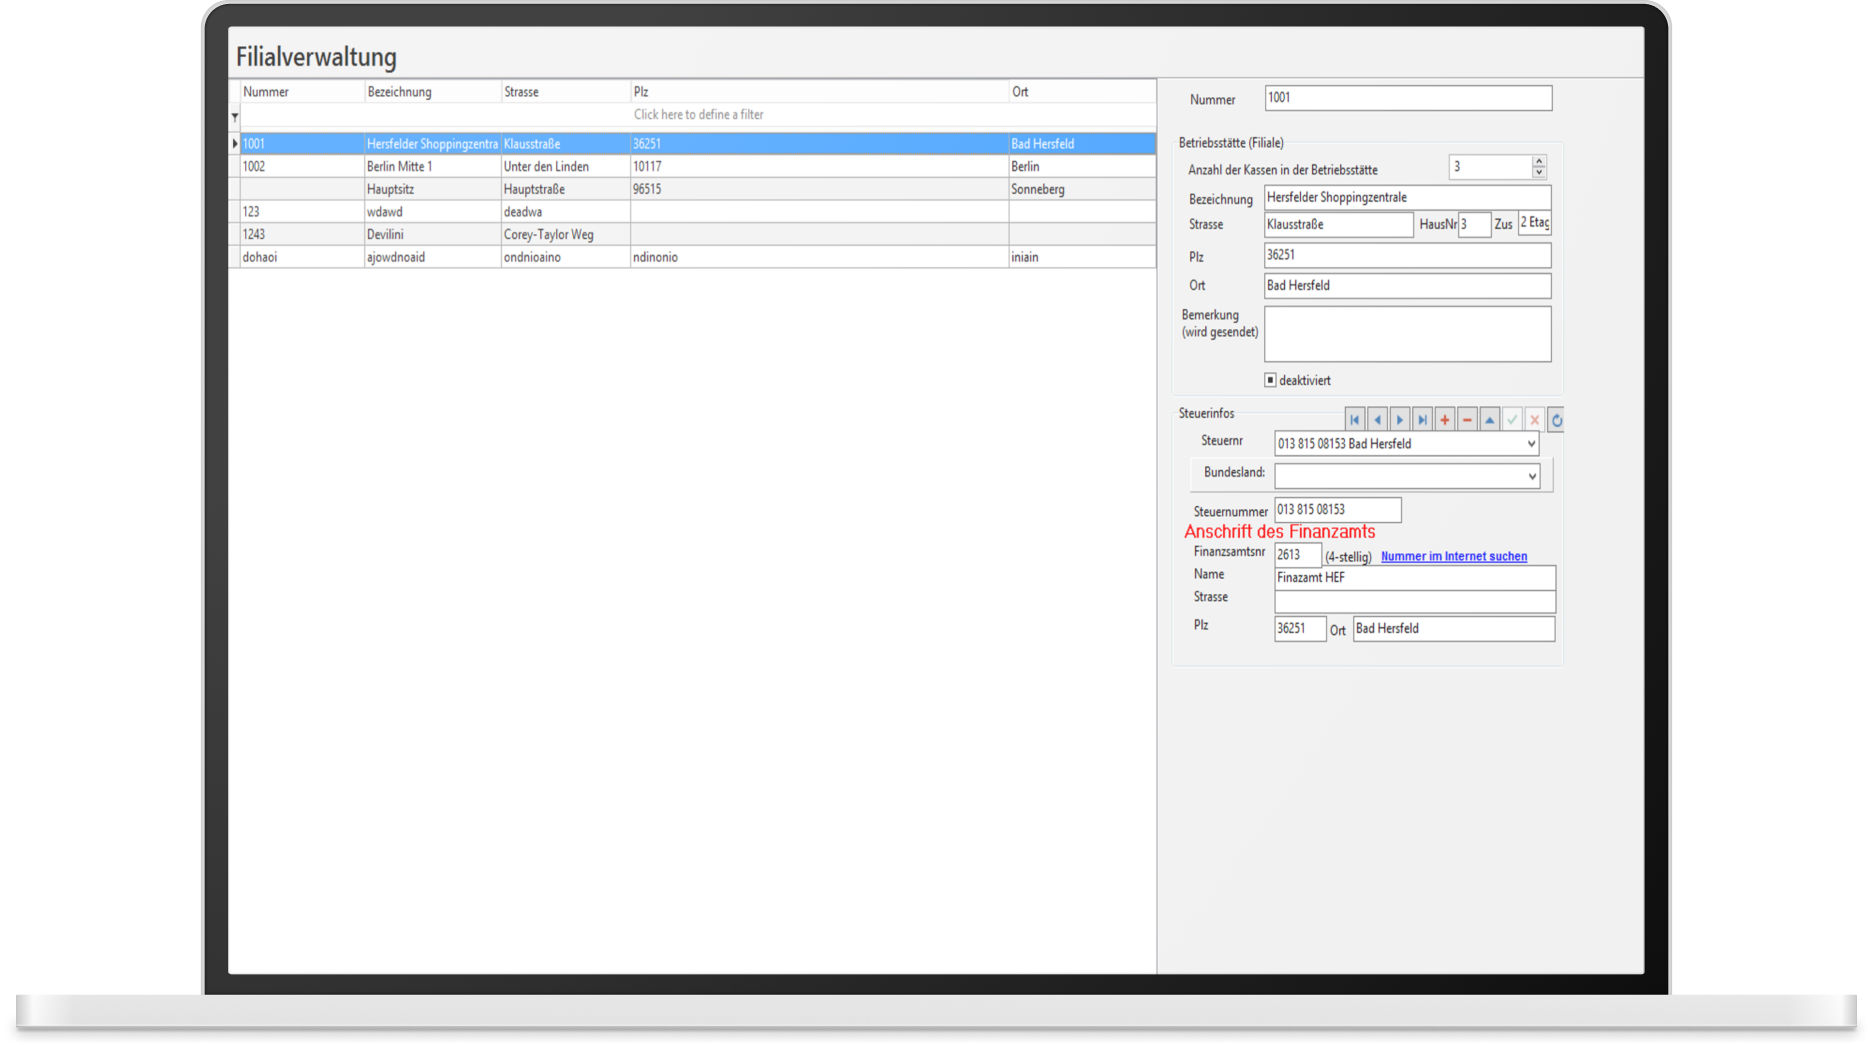Click the Bemerkung text area
Image resolution: width=1872 pixels, height=1045 pixels.
click(x=1407, y=334)
